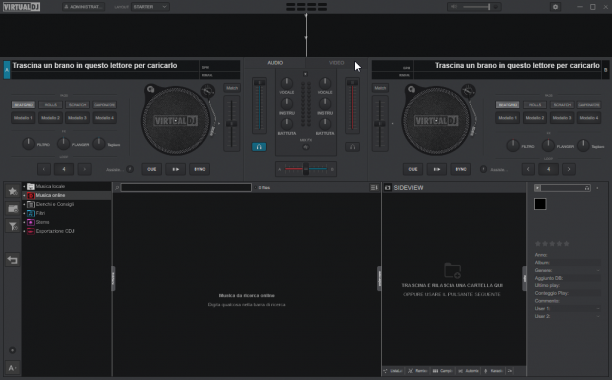The height and width of the screenshot is (380, 612).
Task: Click left deck Match button
Action: (x=232, y=88)
